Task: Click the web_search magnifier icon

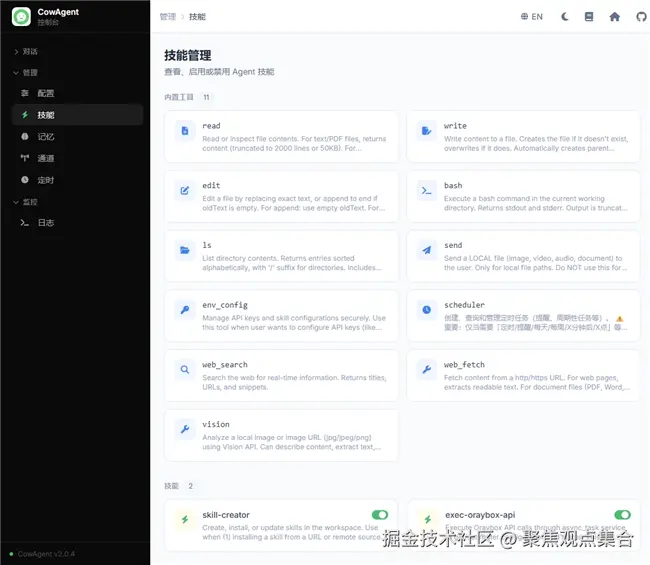Action: coord(185,369)
